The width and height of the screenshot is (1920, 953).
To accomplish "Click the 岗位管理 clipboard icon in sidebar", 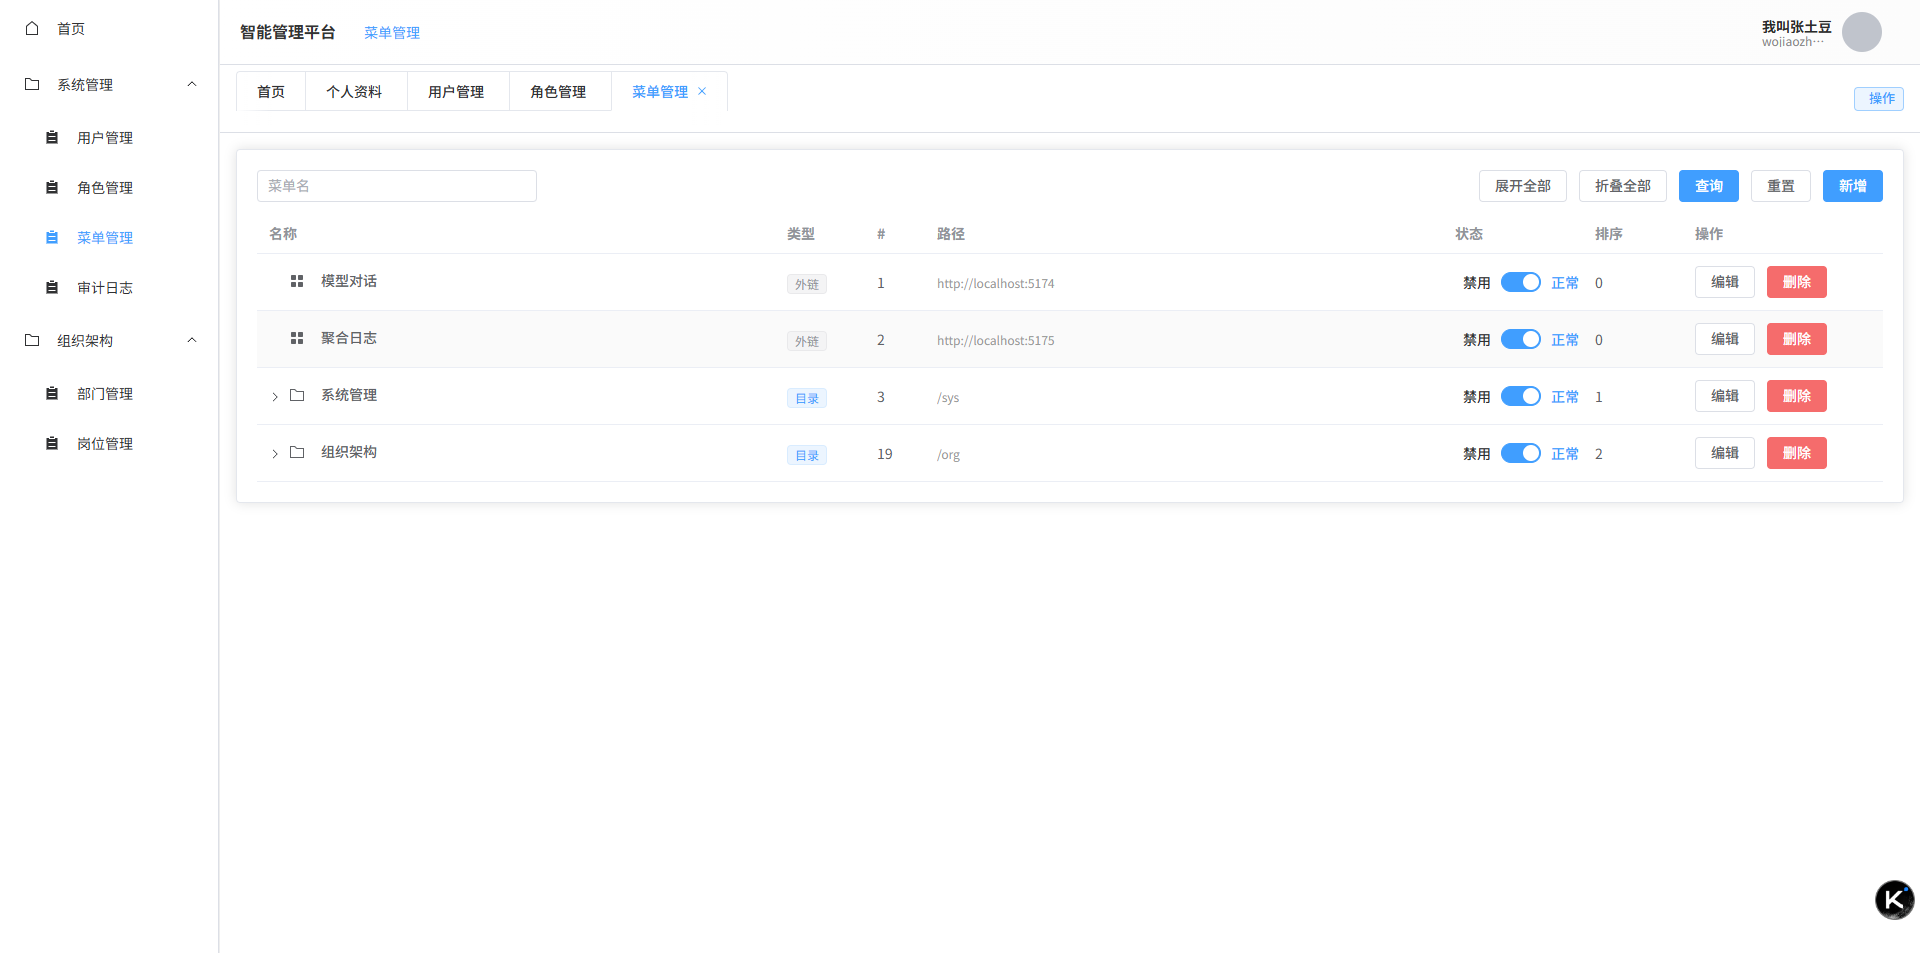I will click(52, 443).
